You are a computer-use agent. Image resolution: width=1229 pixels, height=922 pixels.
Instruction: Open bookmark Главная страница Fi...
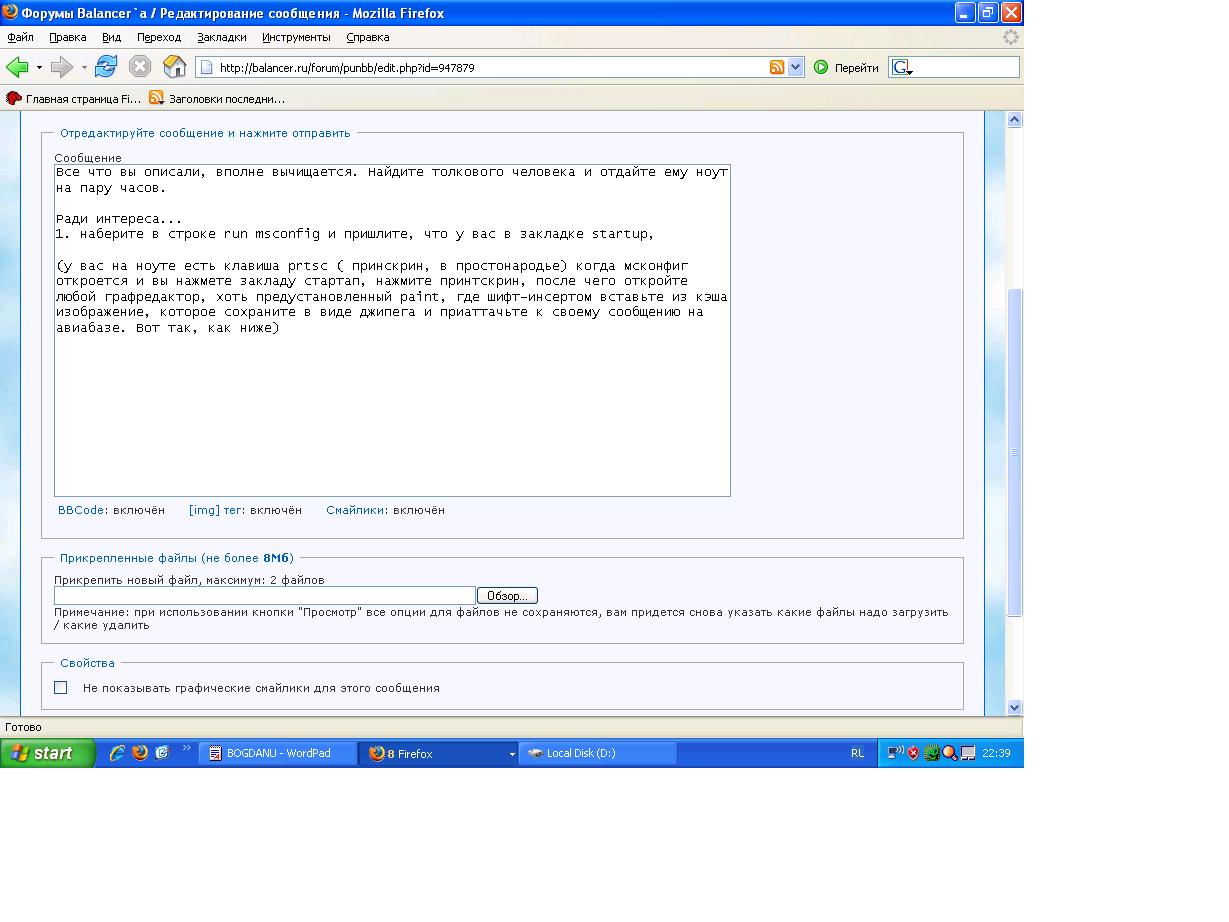click(74, 98)
